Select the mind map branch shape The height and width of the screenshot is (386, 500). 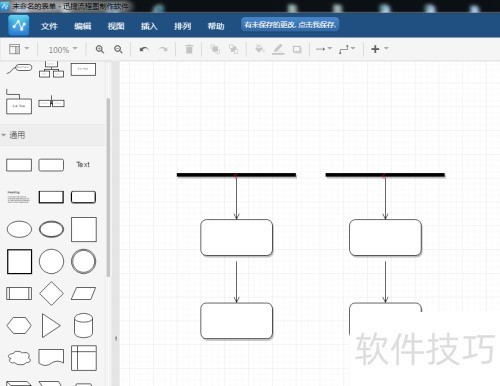19,69
